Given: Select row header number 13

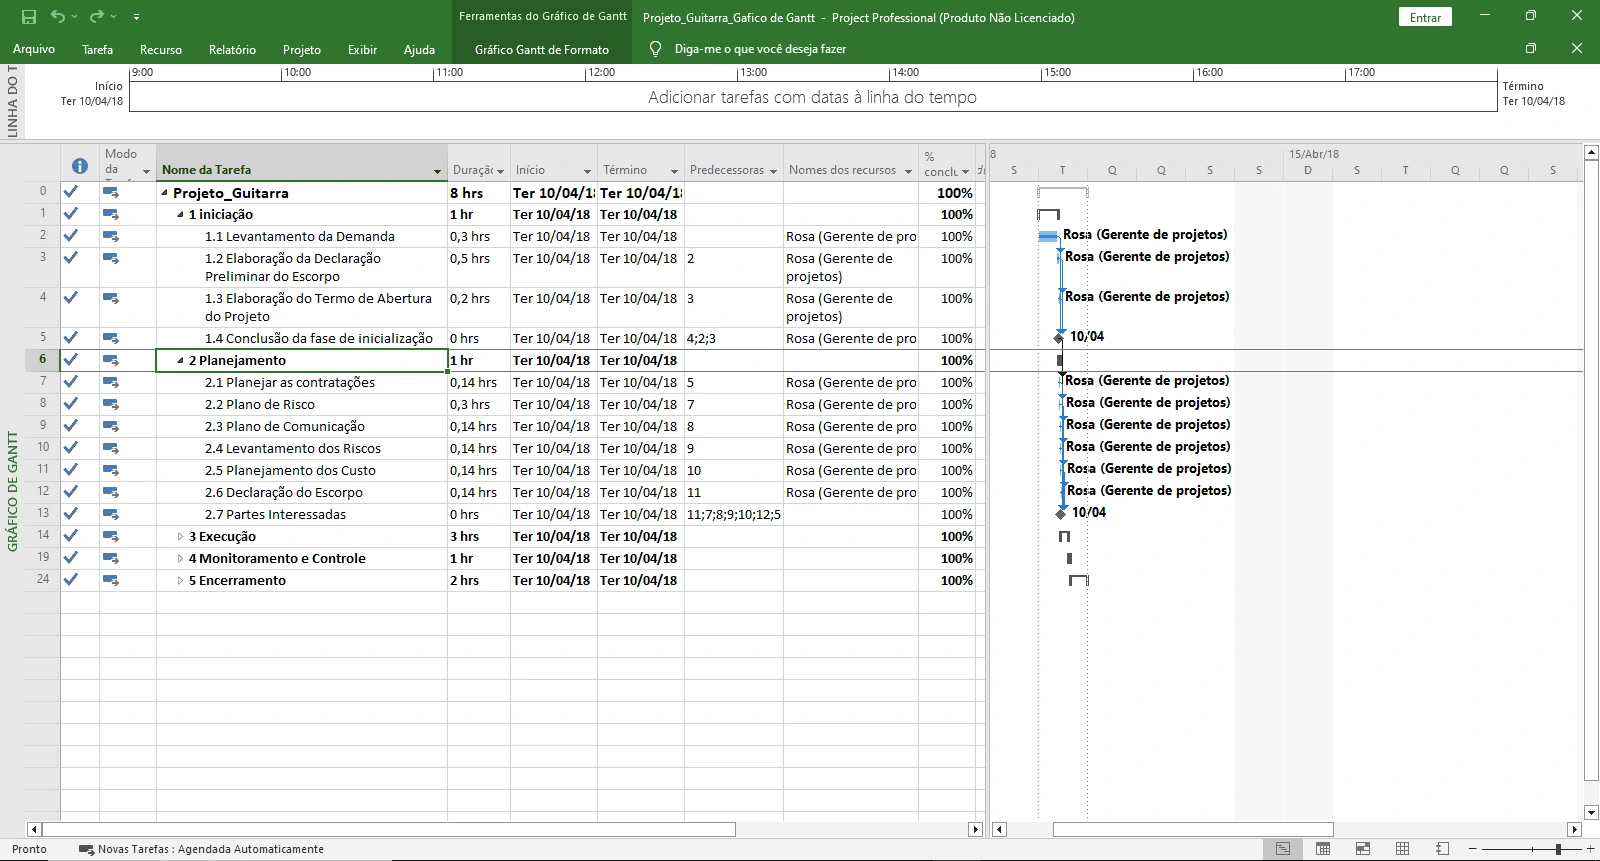Looking at the screenshot, I should (x=43, y=513).
